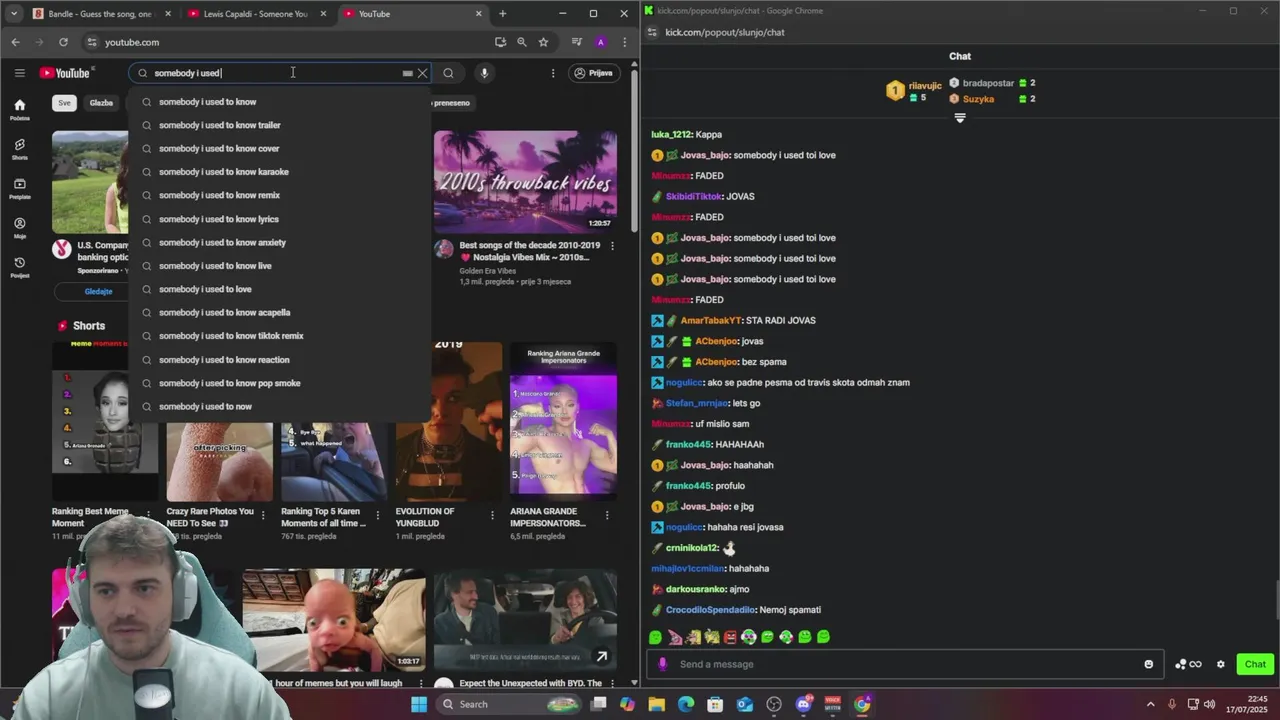The height and width of the screenshot is (720, 1280).
Task: Choose suggestion 'somebody i used to know trailer'
Action: (280, 125)
